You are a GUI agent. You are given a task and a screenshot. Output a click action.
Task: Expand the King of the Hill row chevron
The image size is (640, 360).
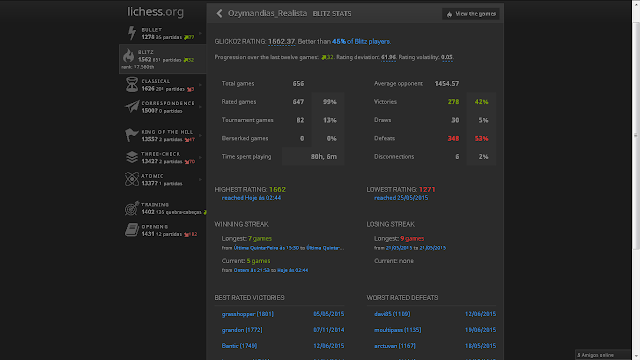pyautogui.click(x=200, y=136)
